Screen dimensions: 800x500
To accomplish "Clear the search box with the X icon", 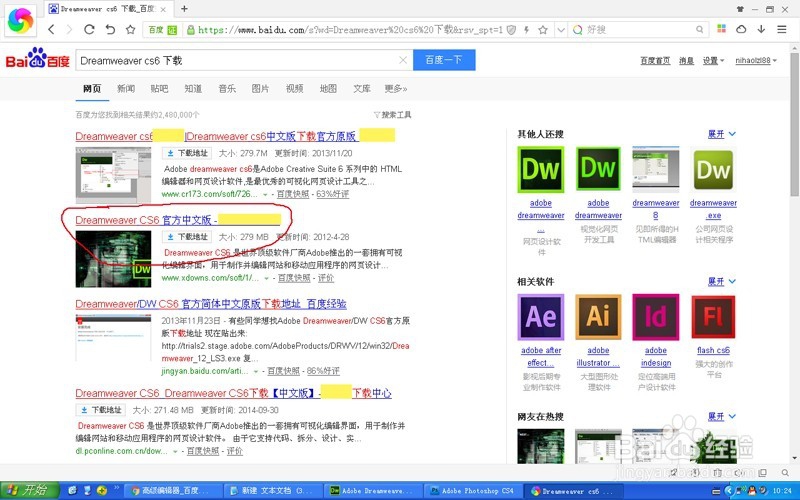I will 403,60.
